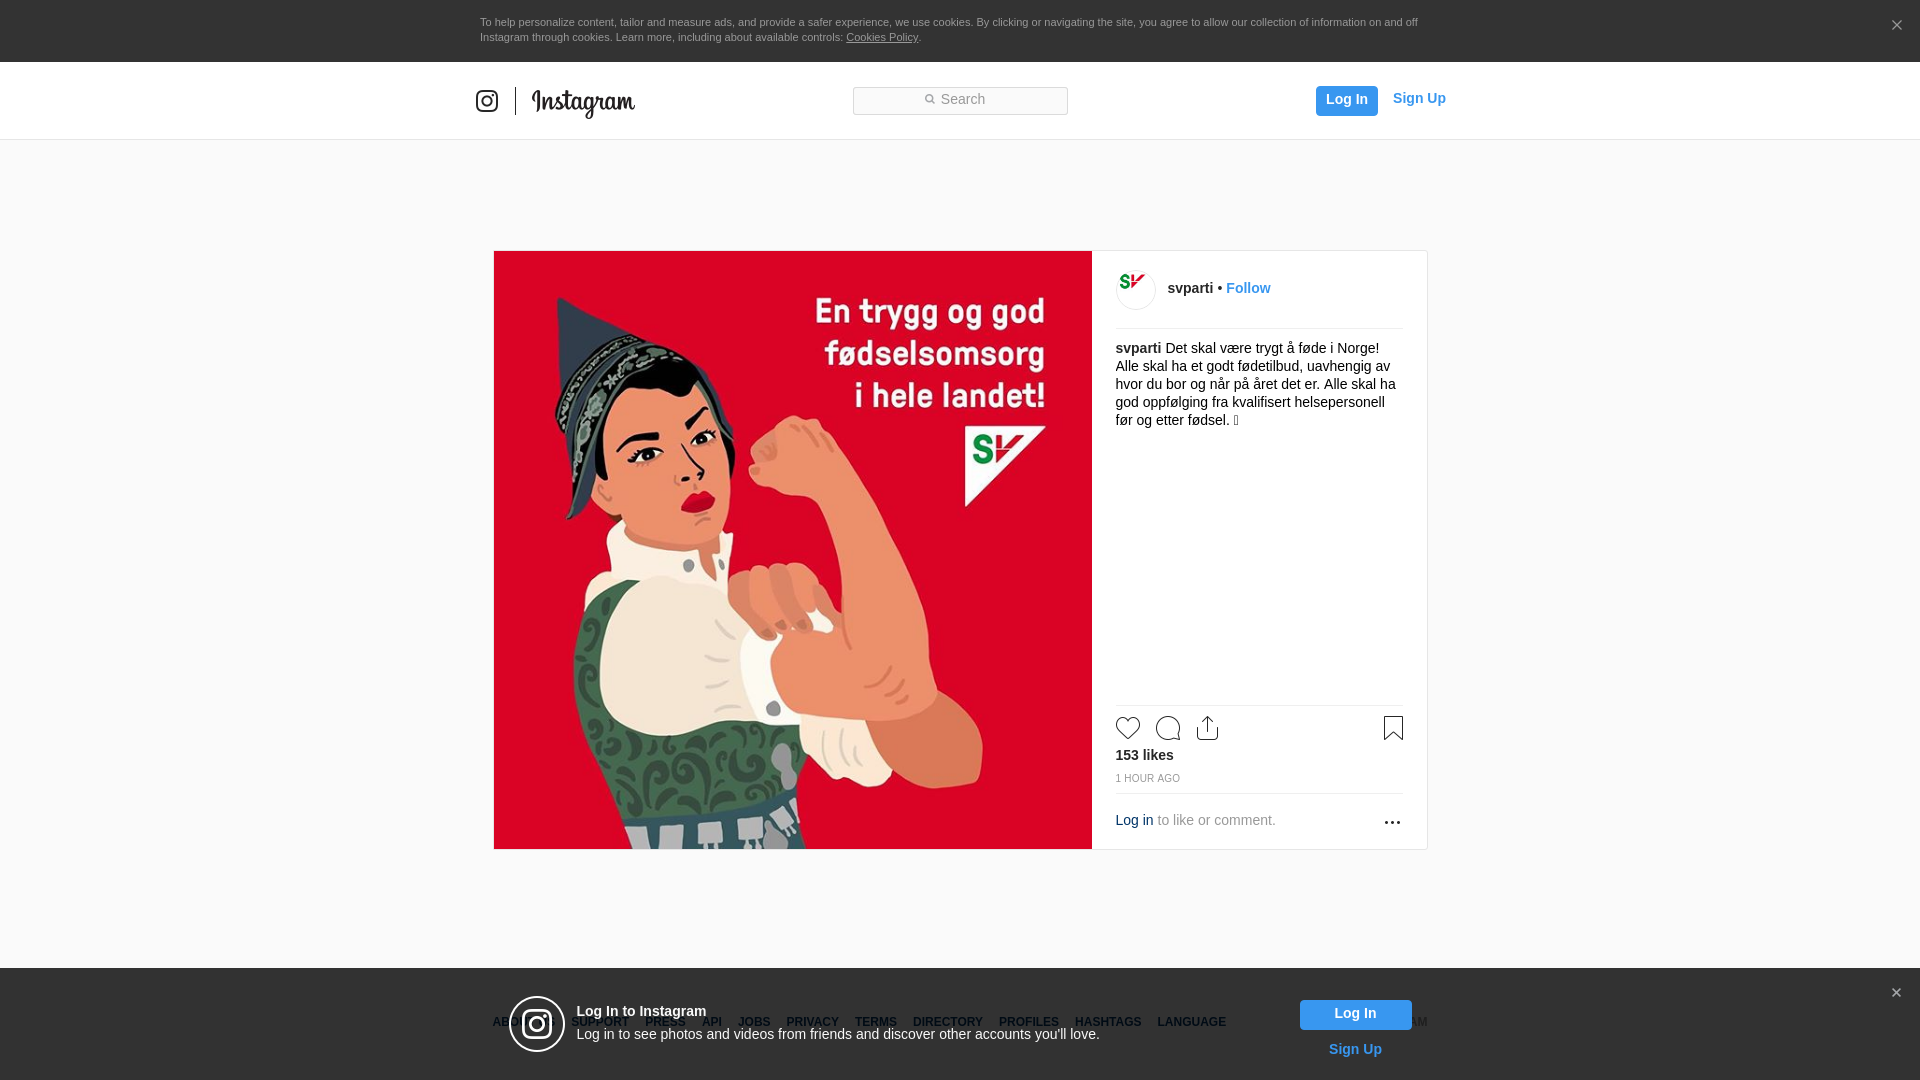Viewport: 1920px width, 1080px height.
Task: Click into the Search field
Action: click(960, 100)
